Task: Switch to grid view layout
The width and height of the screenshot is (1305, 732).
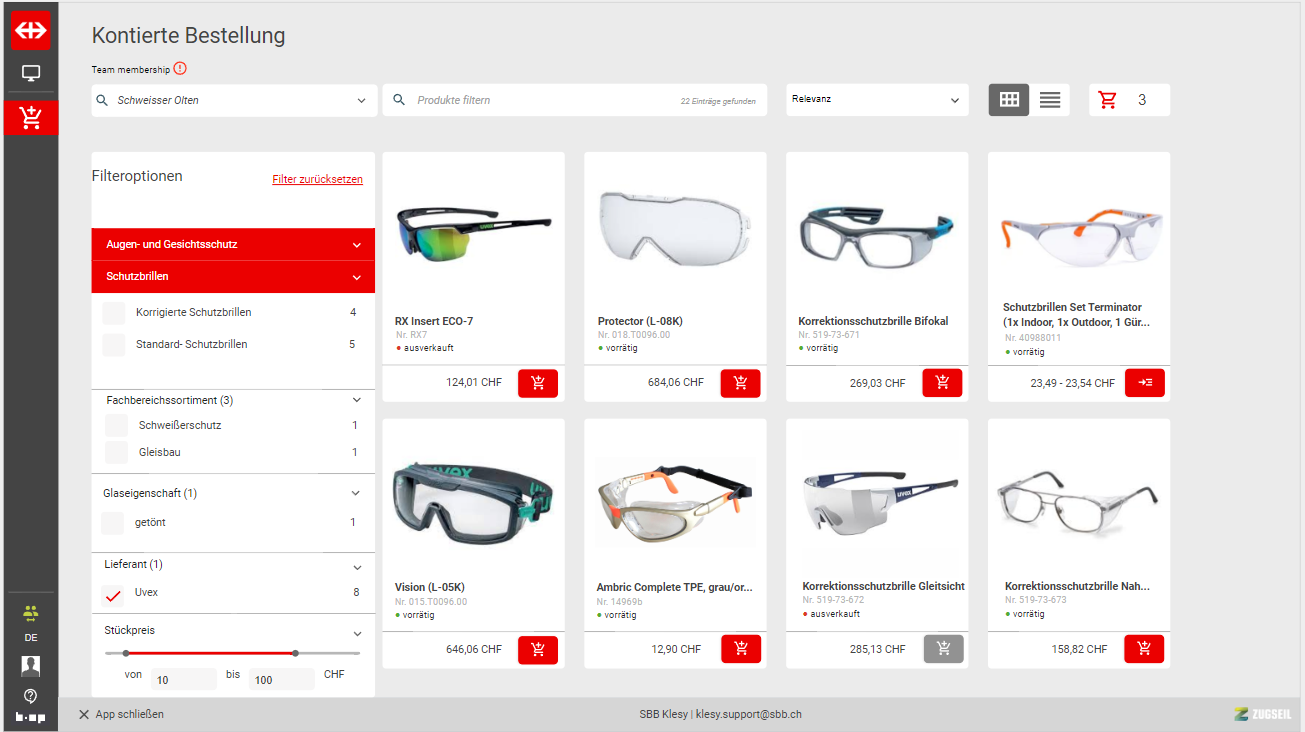Action: [x=1009, y=100]
